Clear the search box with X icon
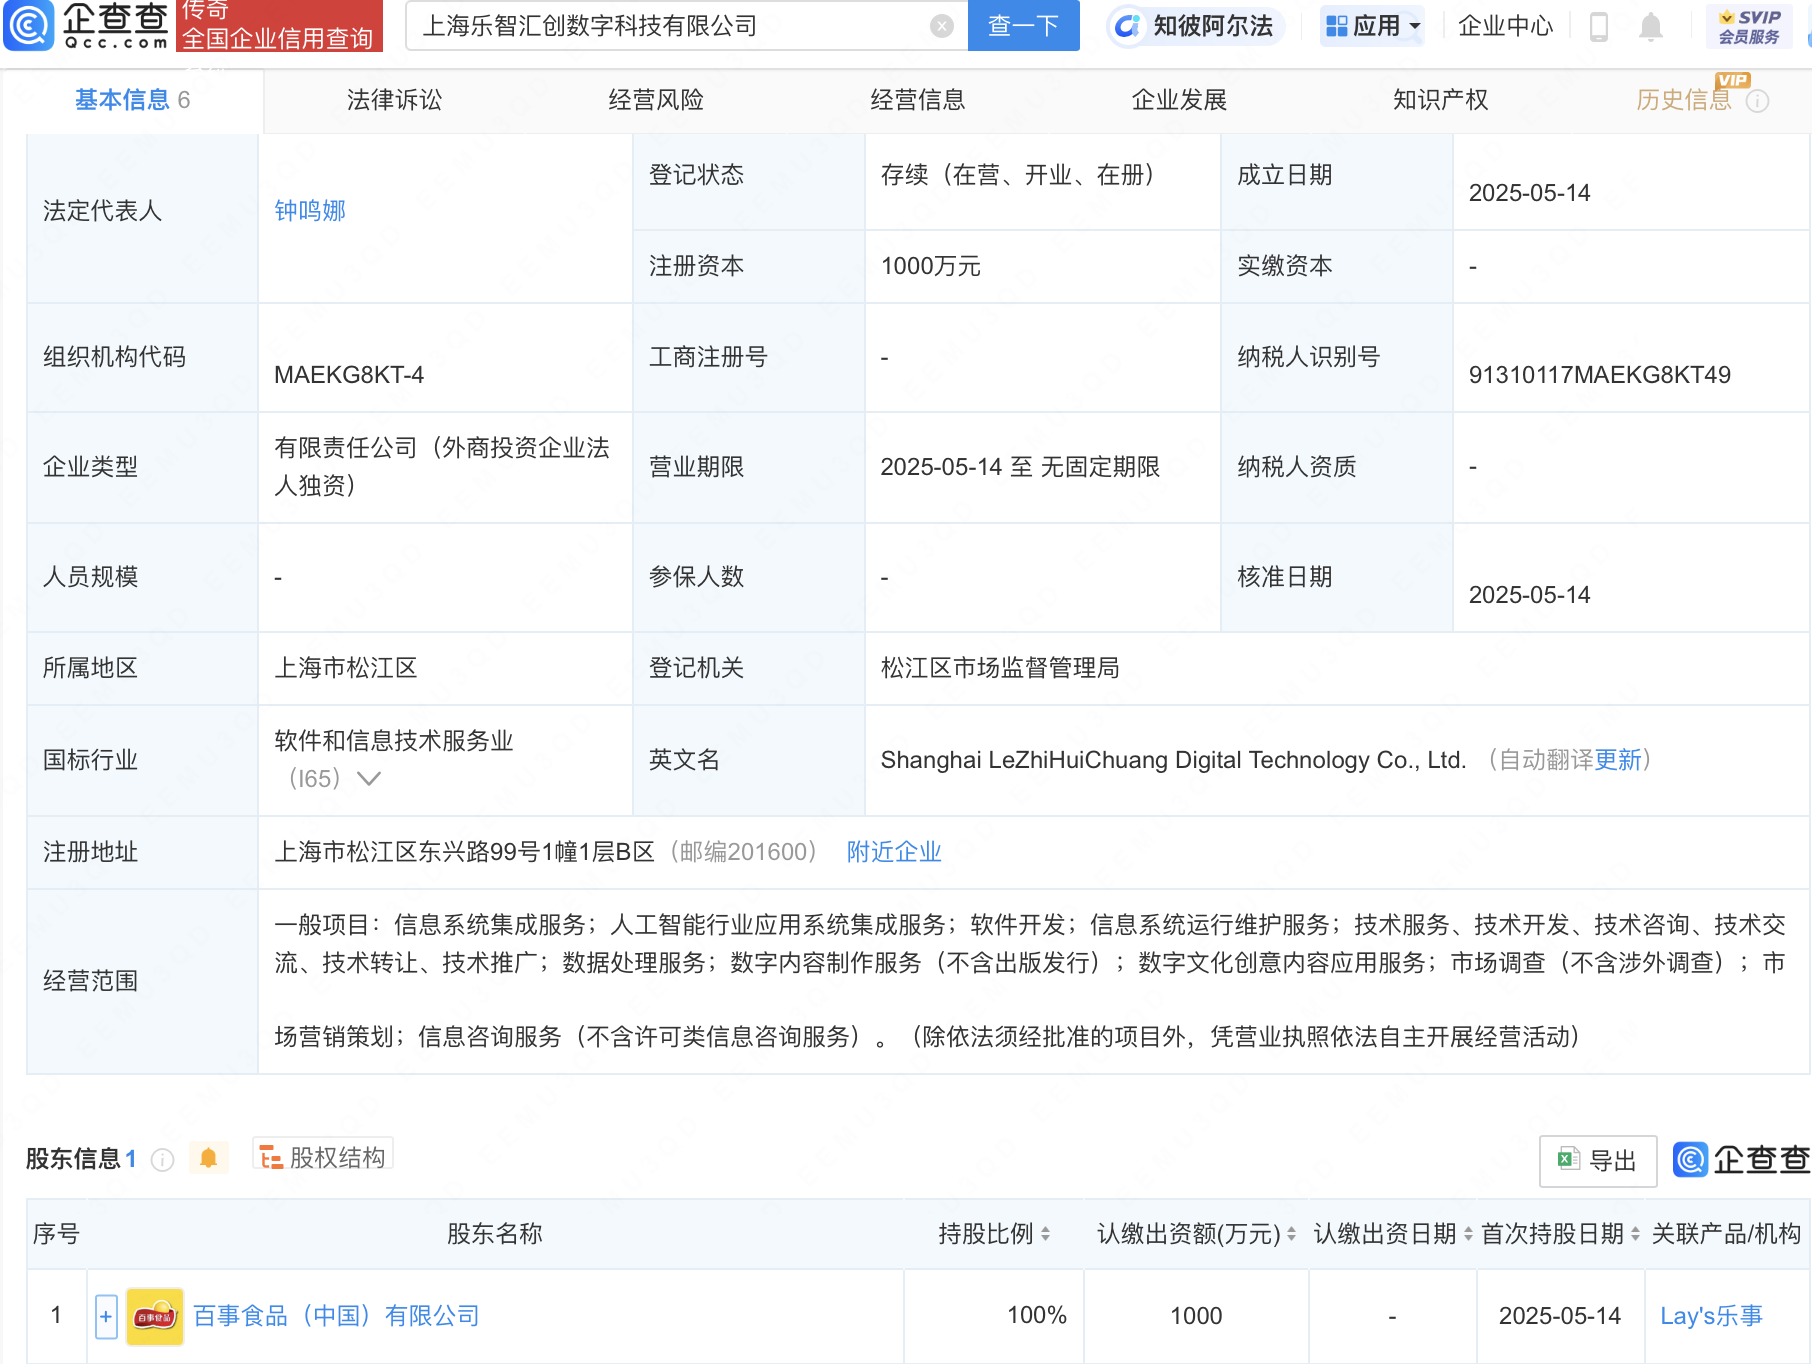1812x1364 pixels. click(941, 26)
